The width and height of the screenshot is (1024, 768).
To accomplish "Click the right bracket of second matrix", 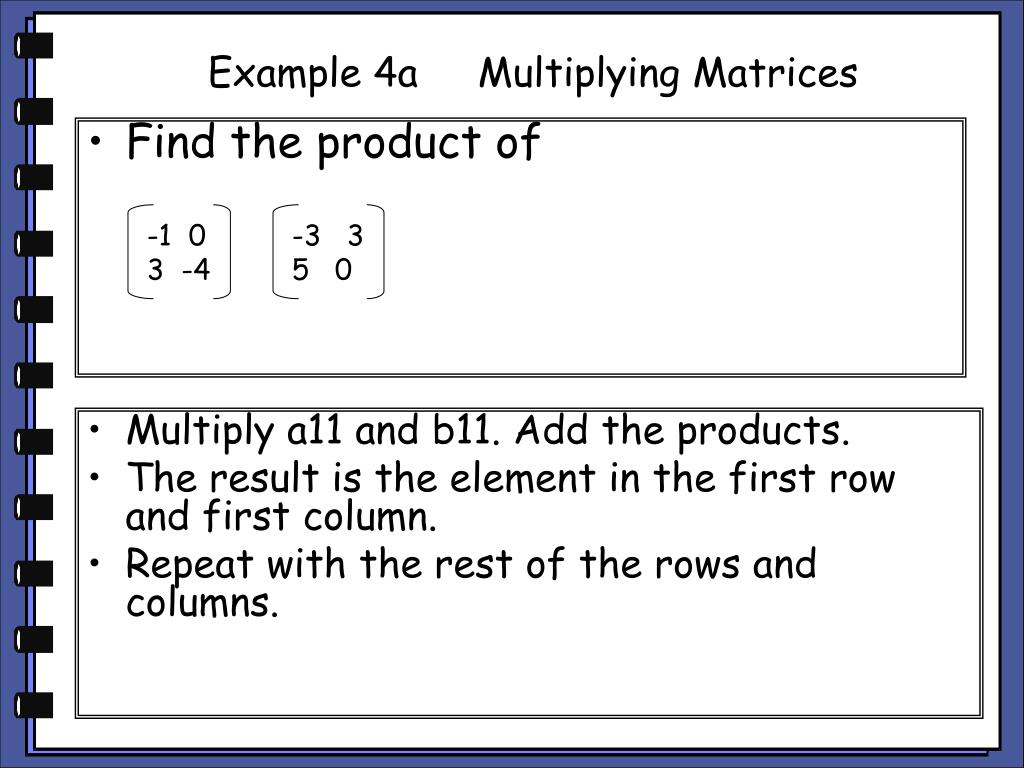I will (377, 252).
